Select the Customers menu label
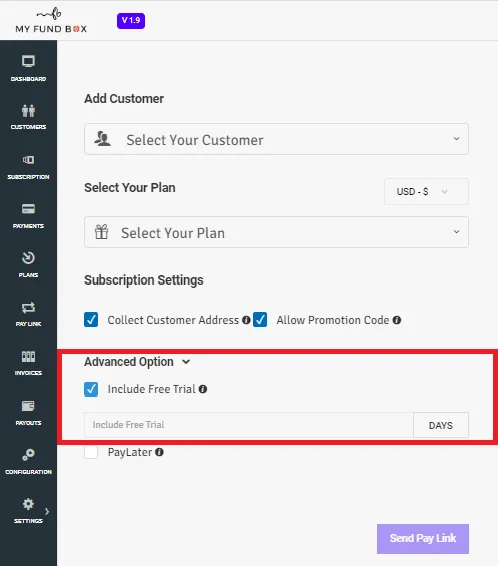Screen dimensions: 498x566 [28, 127]
